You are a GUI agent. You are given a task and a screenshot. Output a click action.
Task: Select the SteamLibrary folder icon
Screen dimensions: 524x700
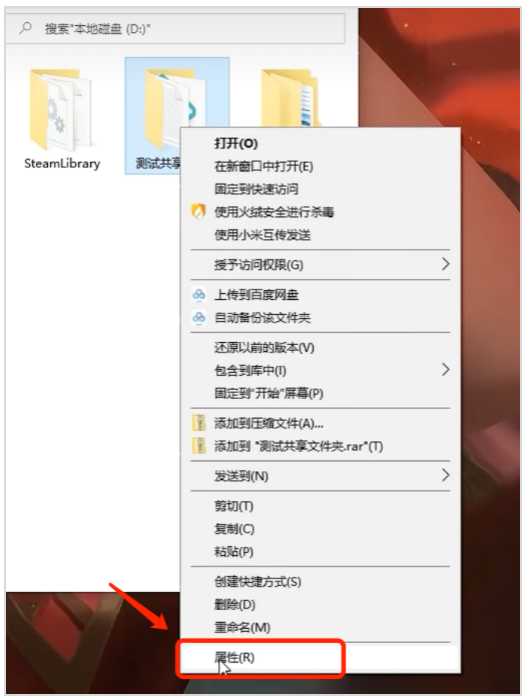[x=61, y=109]
